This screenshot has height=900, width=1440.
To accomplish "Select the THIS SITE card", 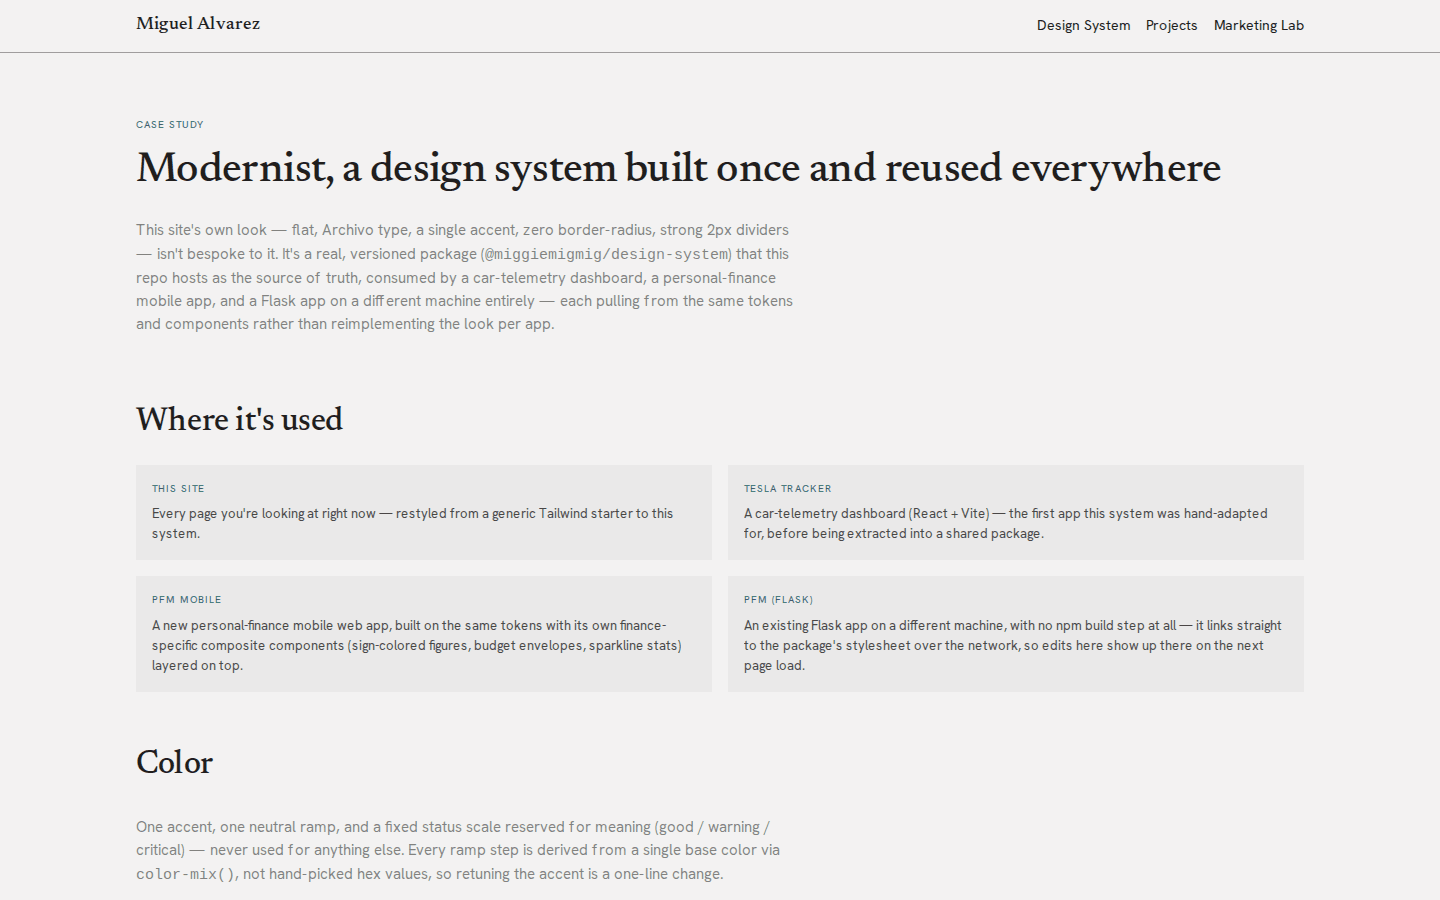I will (424, 512).
